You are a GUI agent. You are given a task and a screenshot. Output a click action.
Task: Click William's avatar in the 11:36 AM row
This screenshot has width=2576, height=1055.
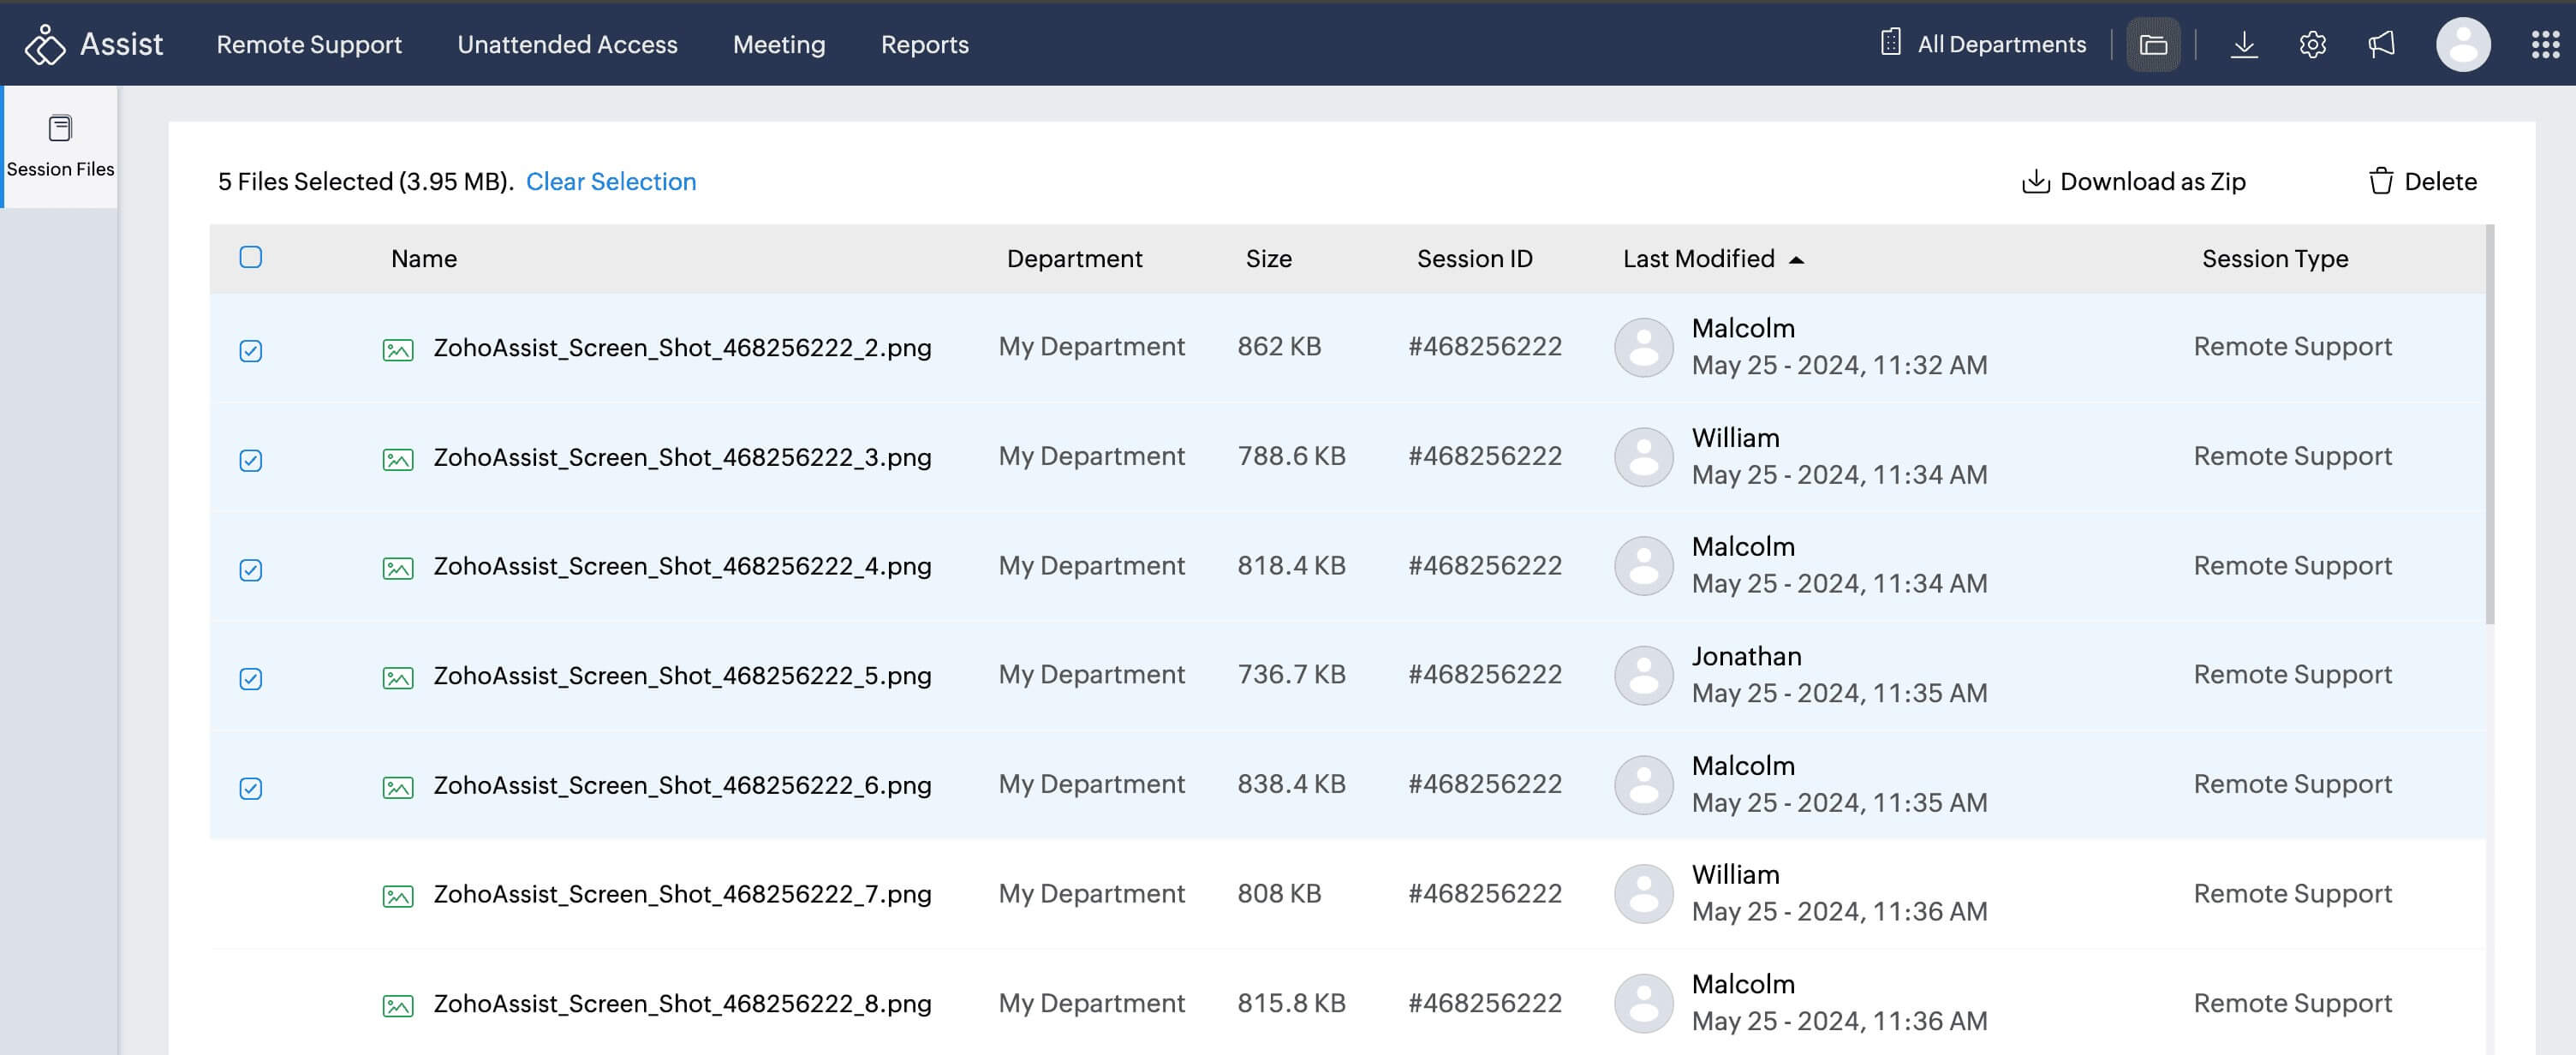1644,894
